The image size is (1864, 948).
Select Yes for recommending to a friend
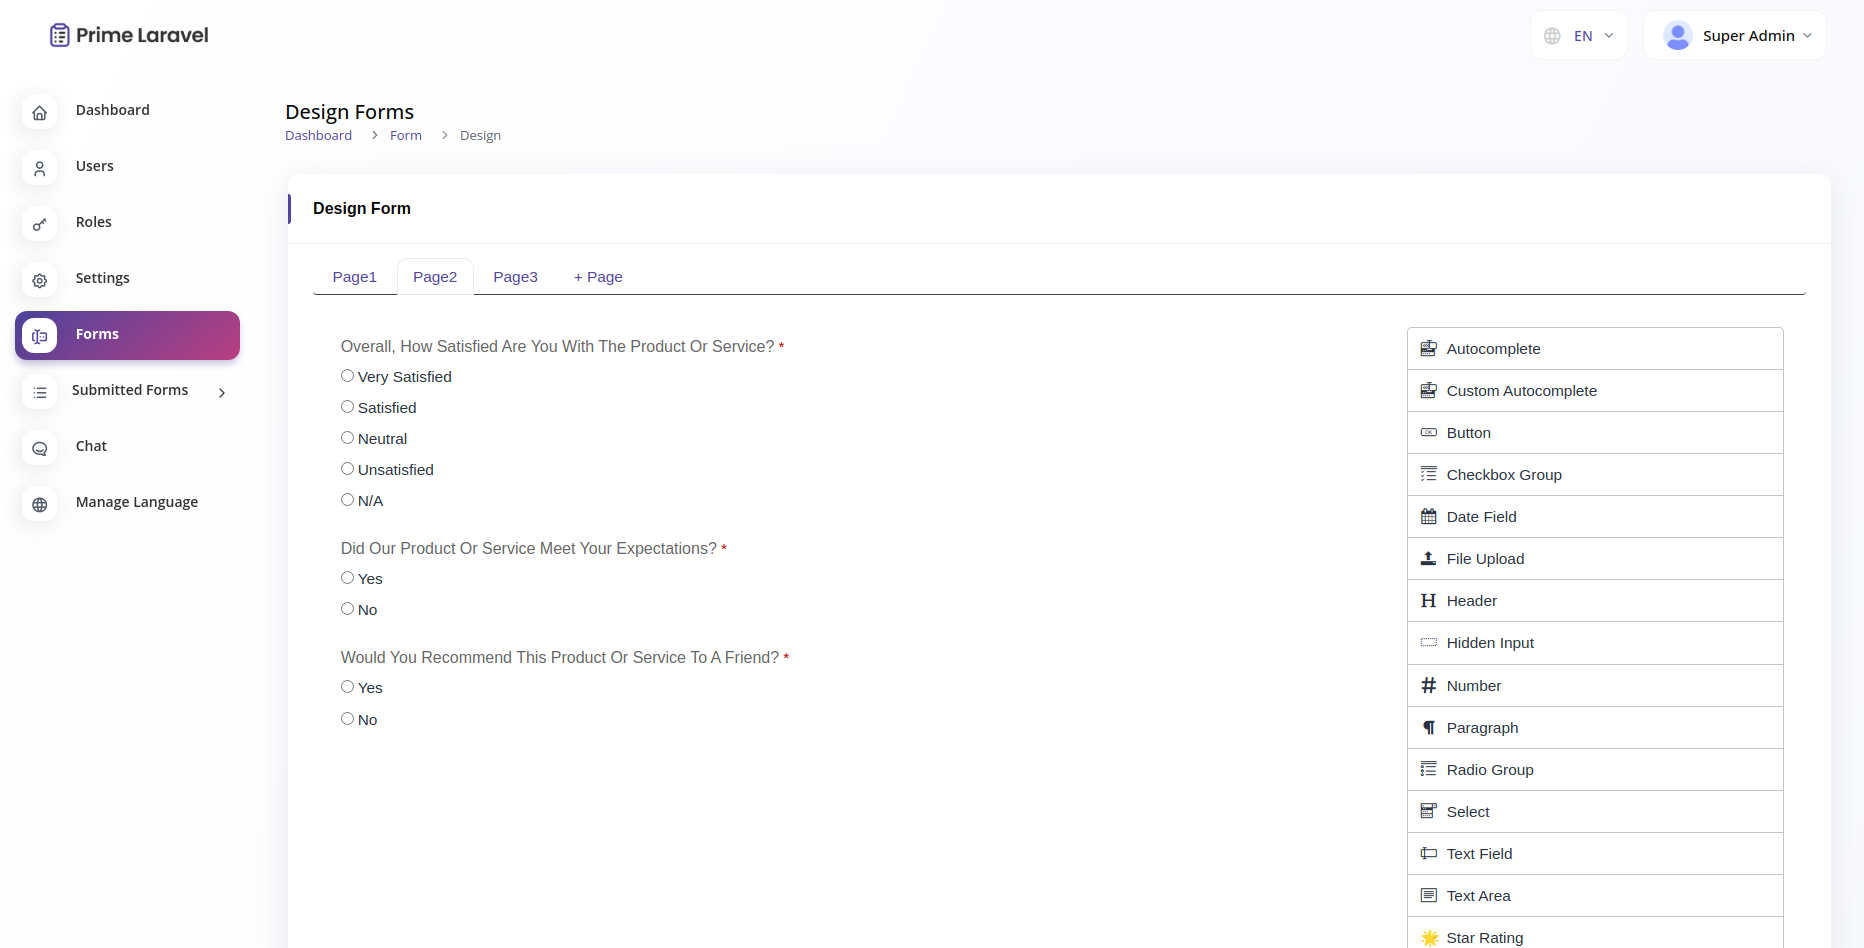(x=347, y=687)
